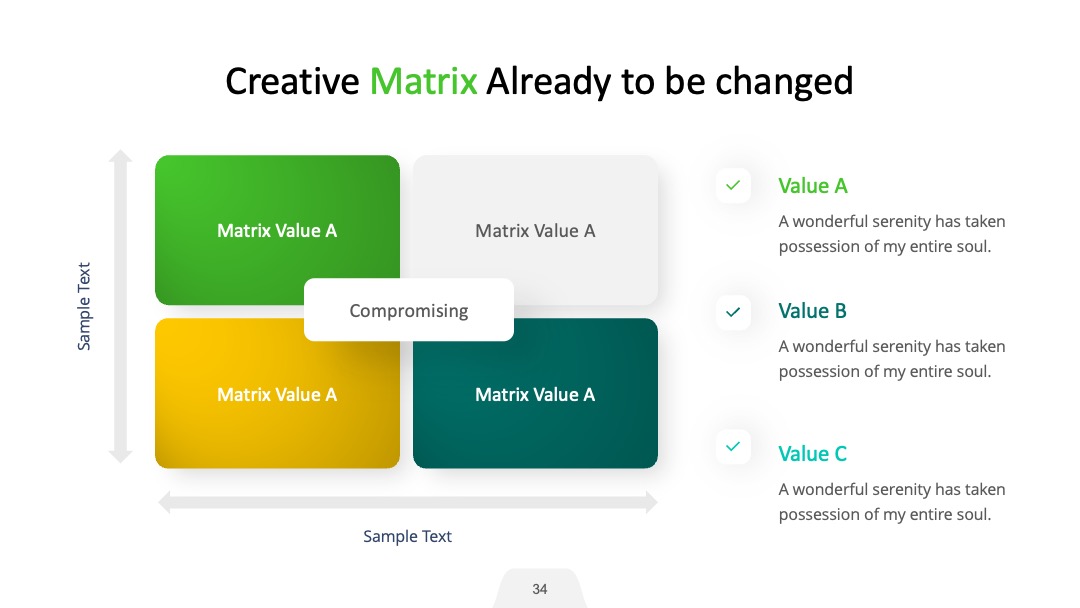Select the light gray Matrix Value A box
1080x608 pixels.
pyautogui.click(x=535, y=230)
